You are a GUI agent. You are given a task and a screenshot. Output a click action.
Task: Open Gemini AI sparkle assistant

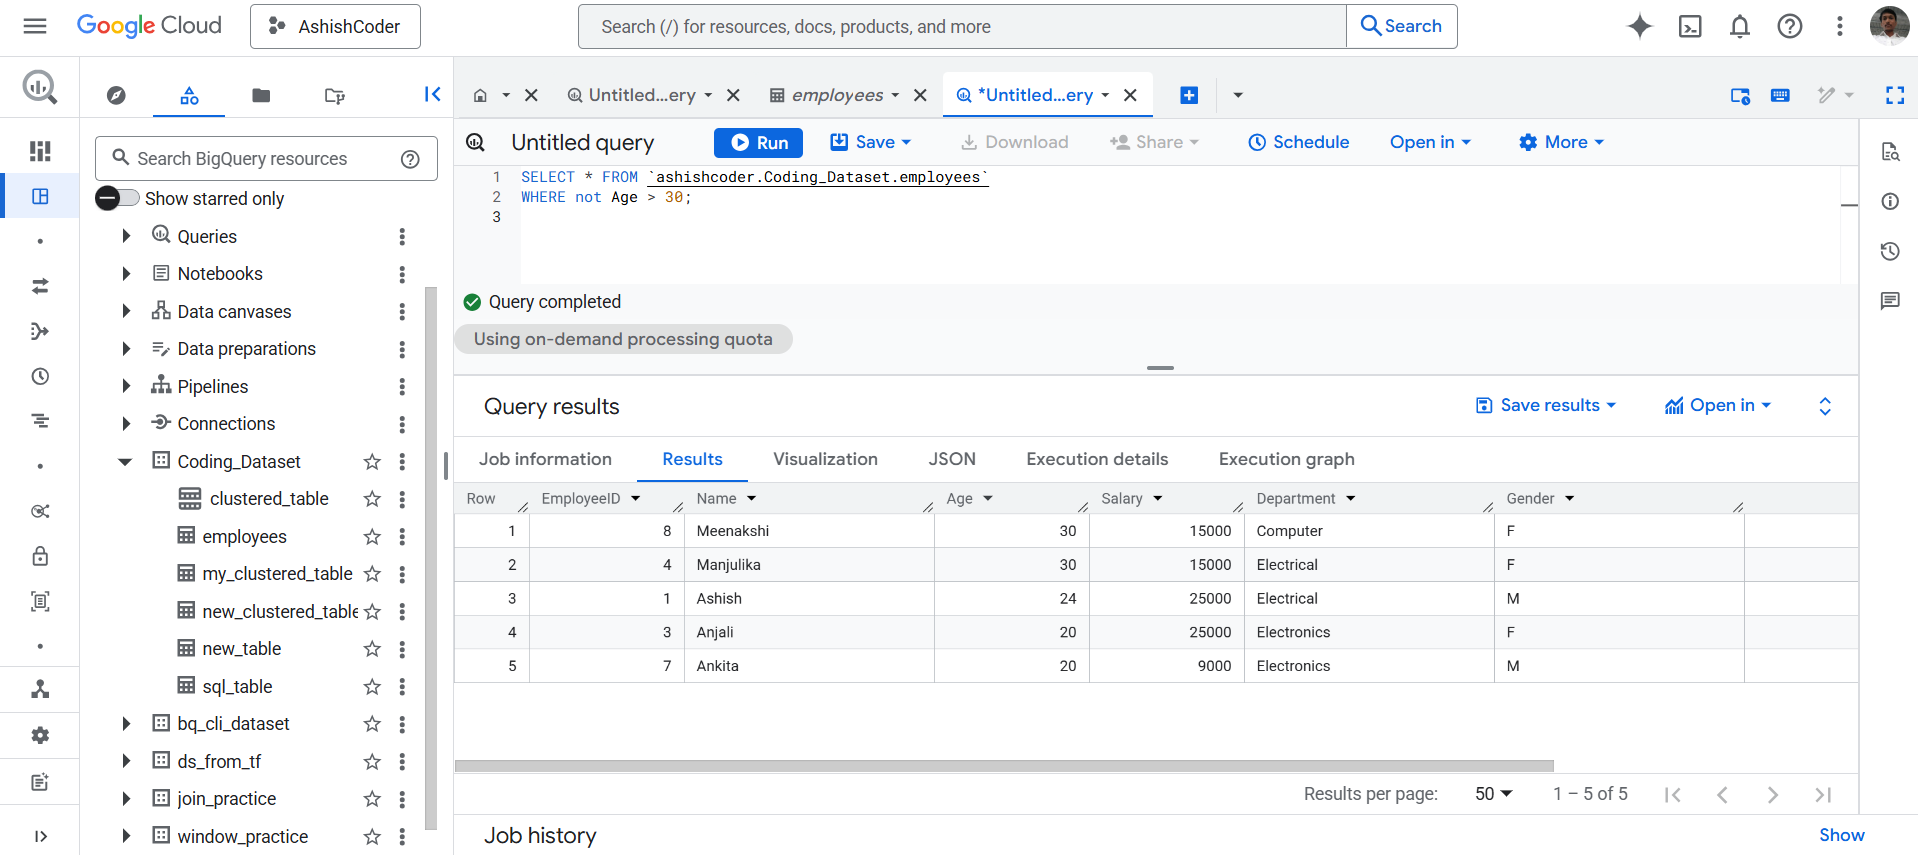coord(1639,26)
